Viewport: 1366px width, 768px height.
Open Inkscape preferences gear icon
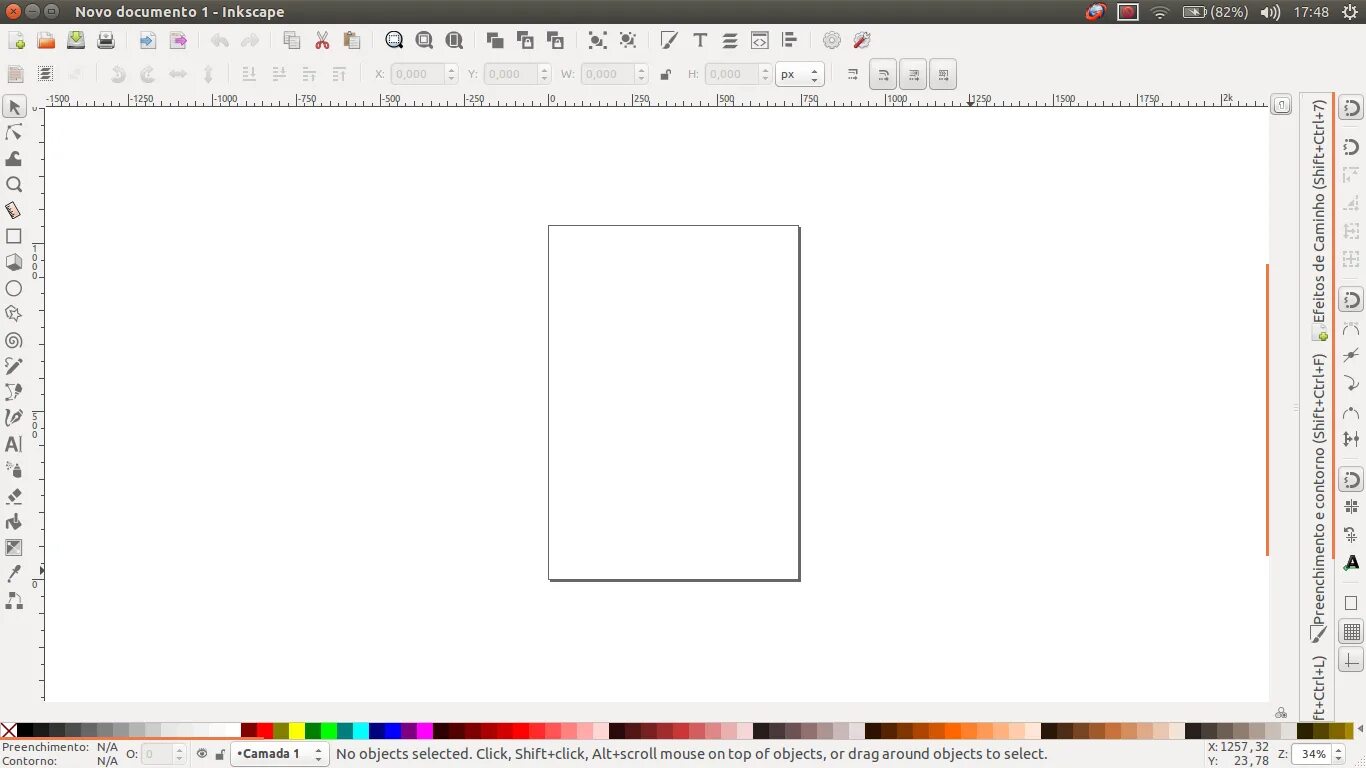(832, 41)
